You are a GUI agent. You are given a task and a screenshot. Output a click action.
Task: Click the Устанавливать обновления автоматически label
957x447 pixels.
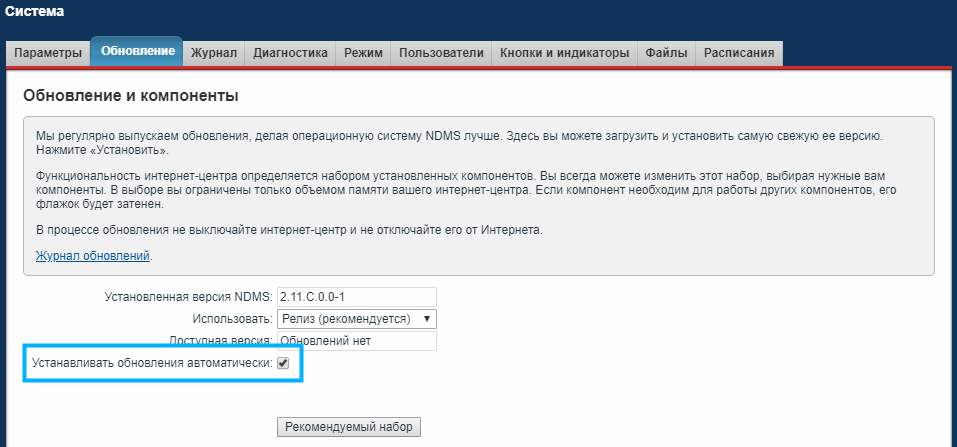[152, 363]
